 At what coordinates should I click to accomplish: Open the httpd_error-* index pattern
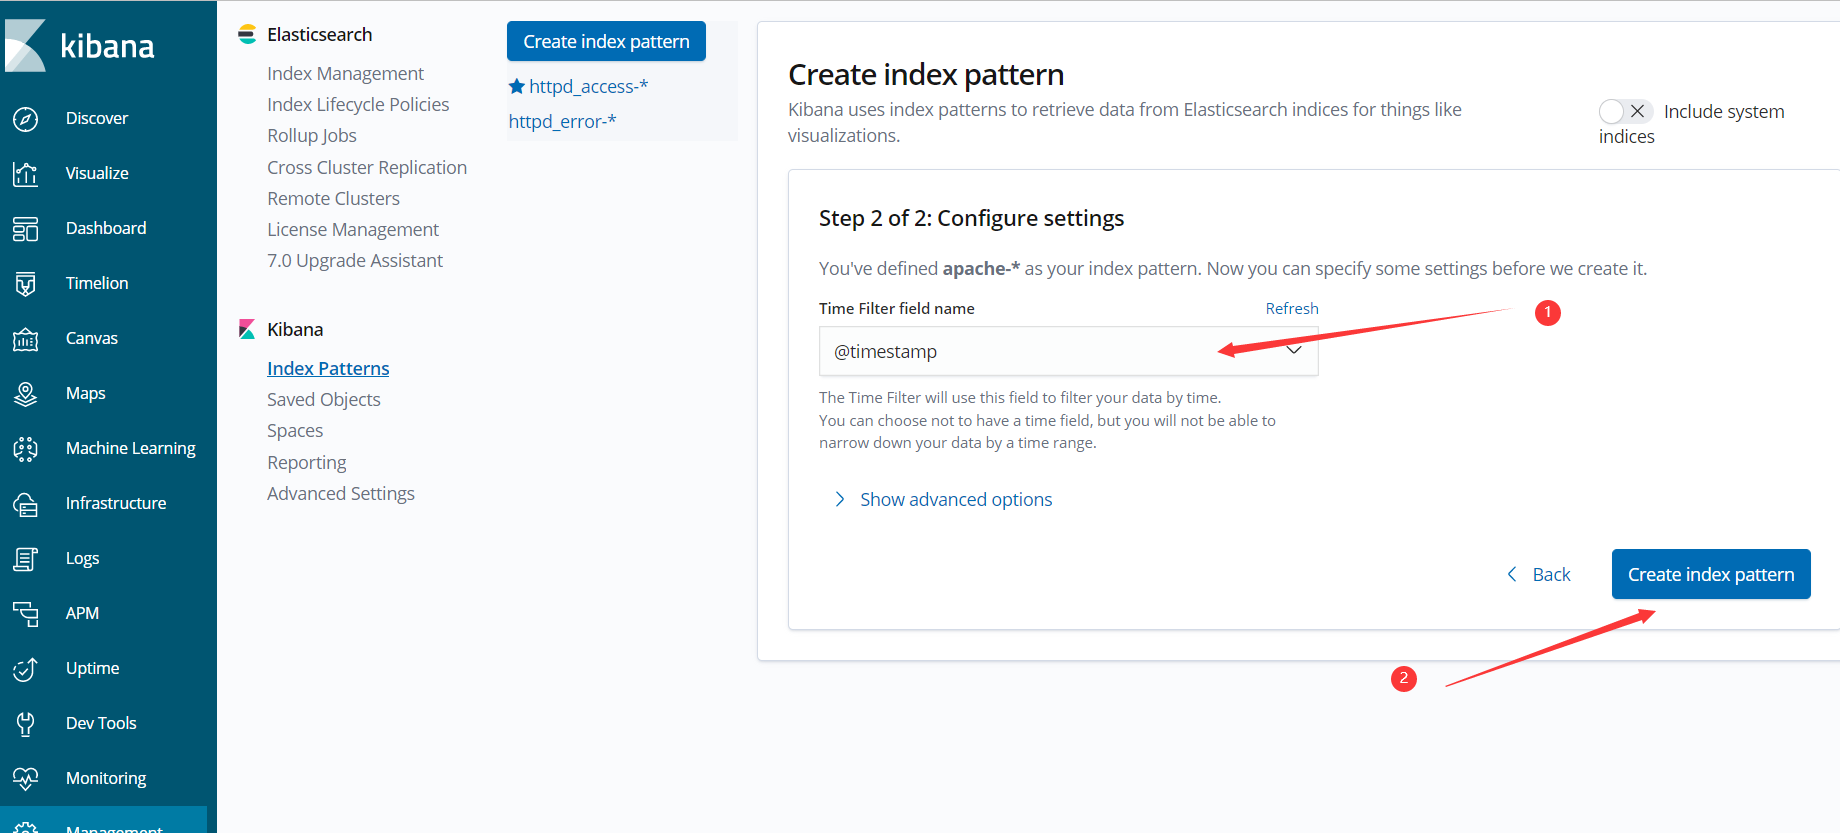[x=562, y=121]
